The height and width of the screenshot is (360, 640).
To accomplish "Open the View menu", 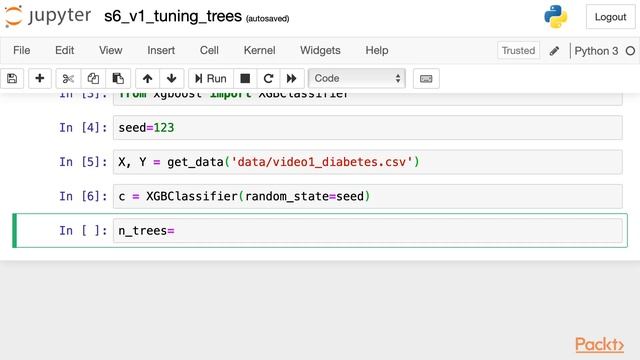I will (111, 50).
